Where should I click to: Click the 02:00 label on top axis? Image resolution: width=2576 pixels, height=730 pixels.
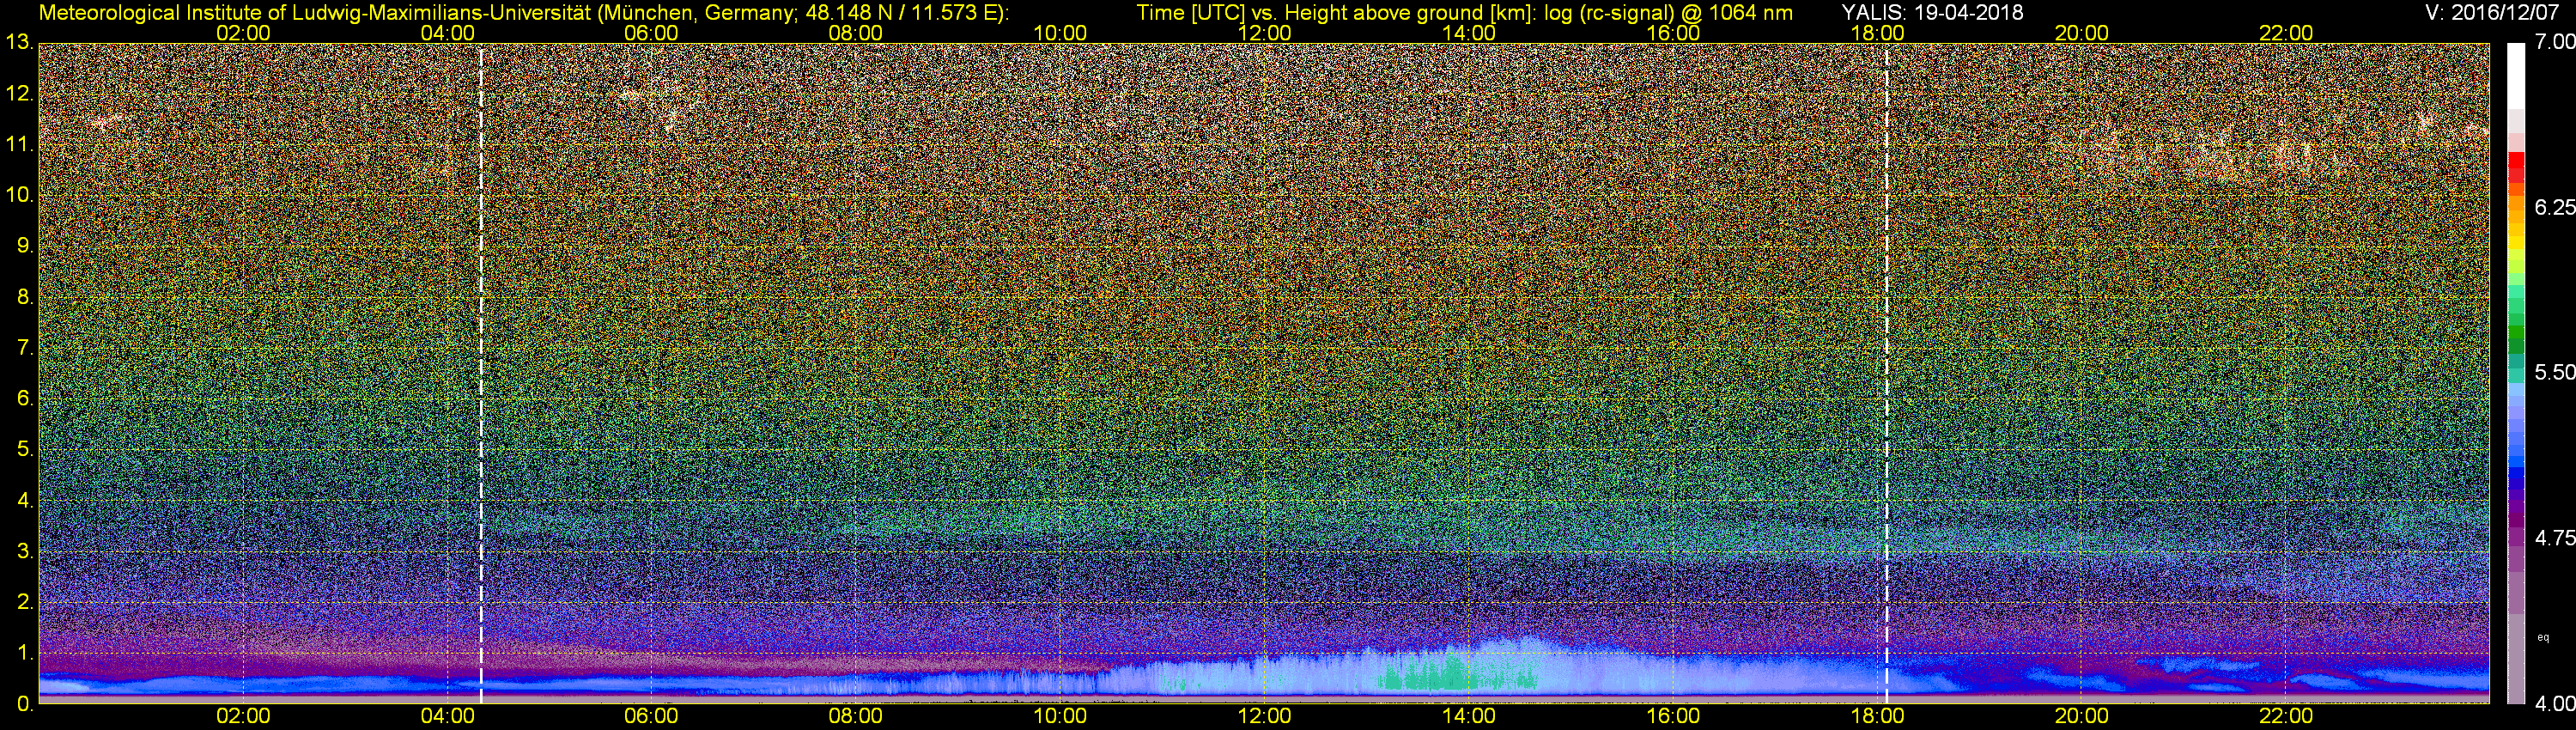(x=243, y=33)
